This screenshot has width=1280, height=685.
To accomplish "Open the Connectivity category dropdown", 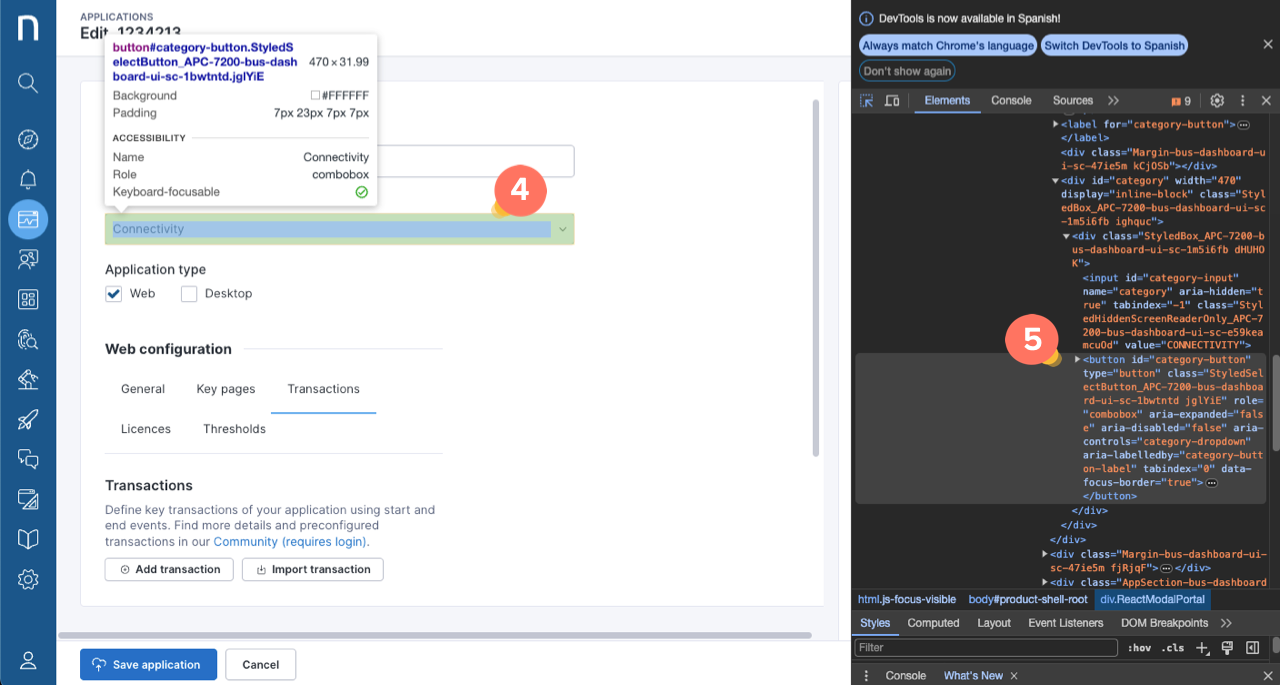I will pyautogui.click(x=339, y=229).
